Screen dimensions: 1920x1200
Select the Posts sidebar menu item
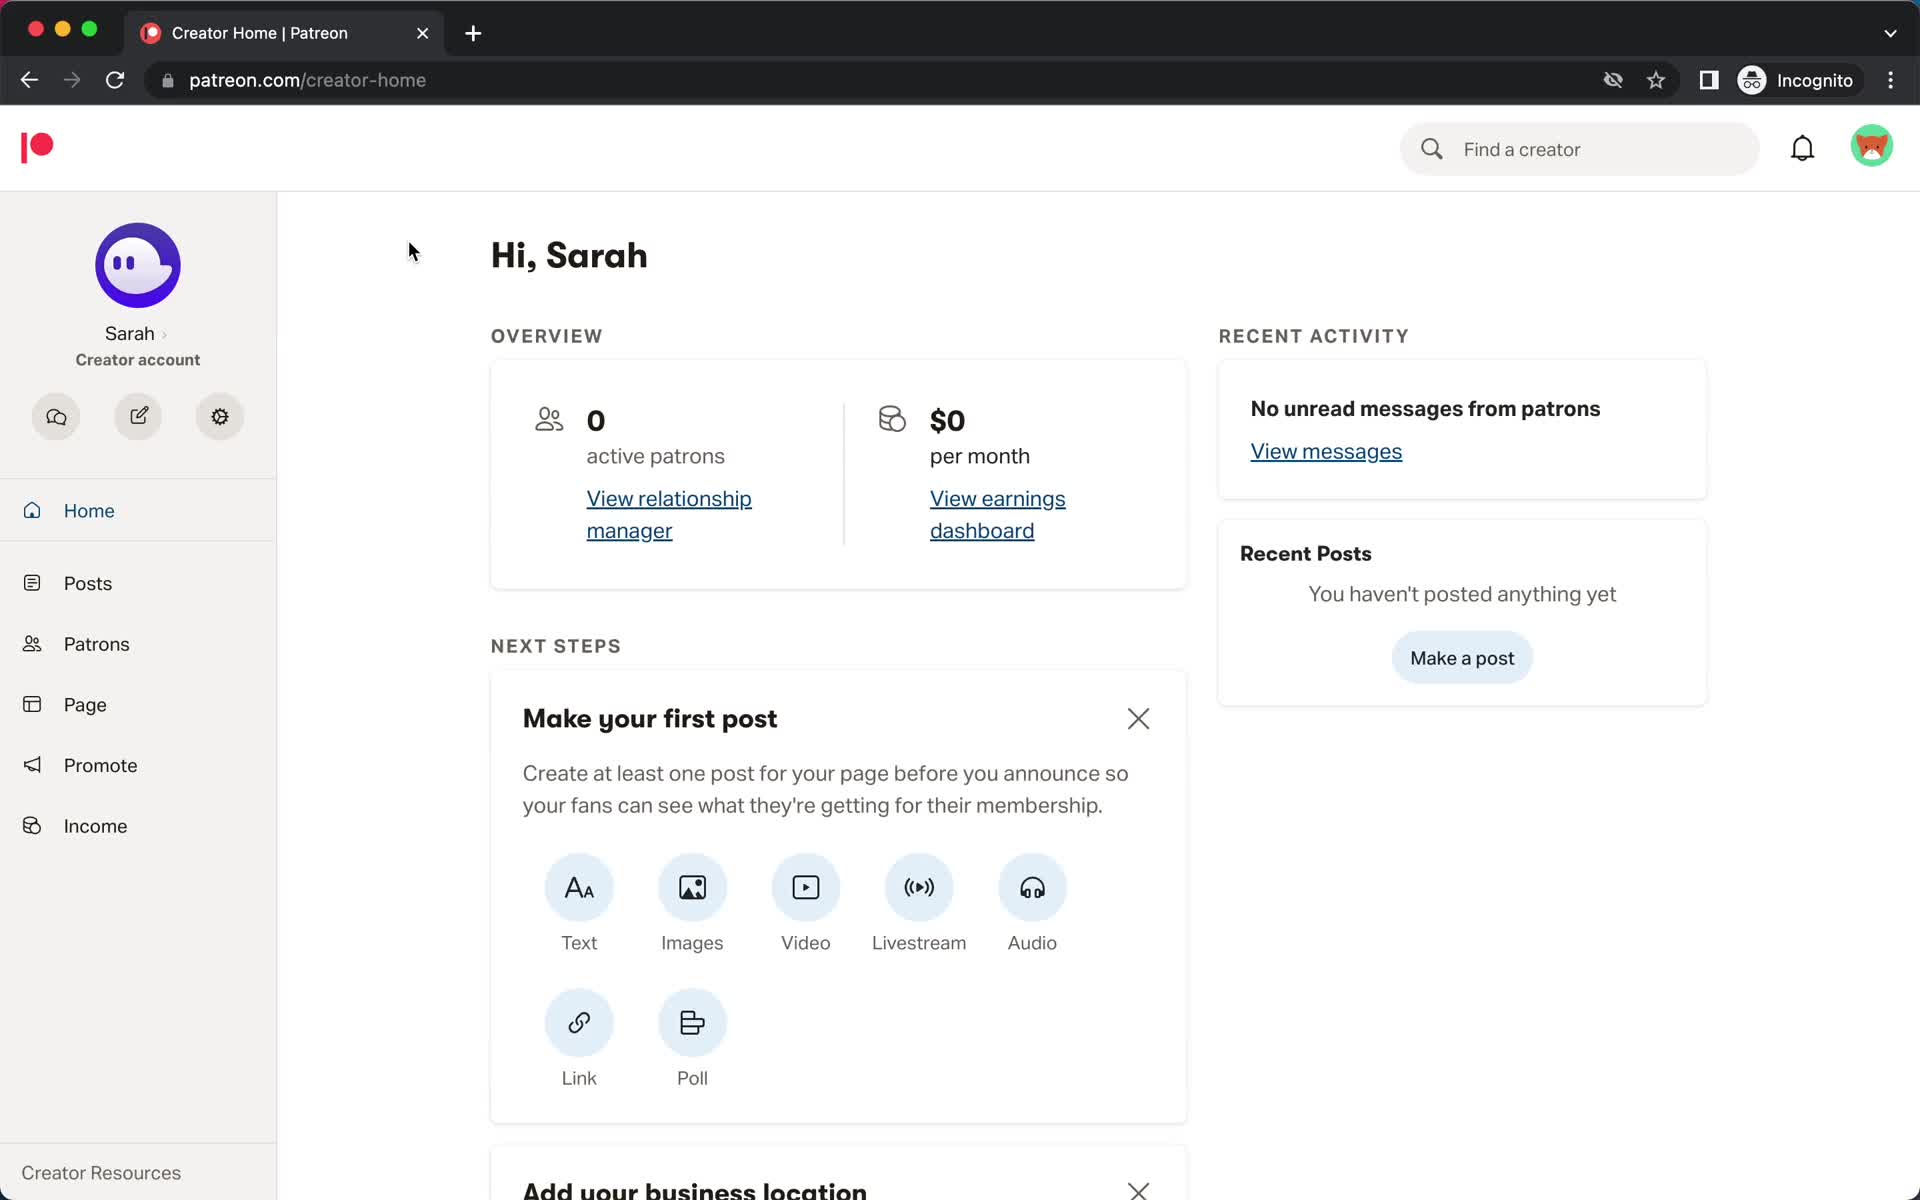[87, 583]
